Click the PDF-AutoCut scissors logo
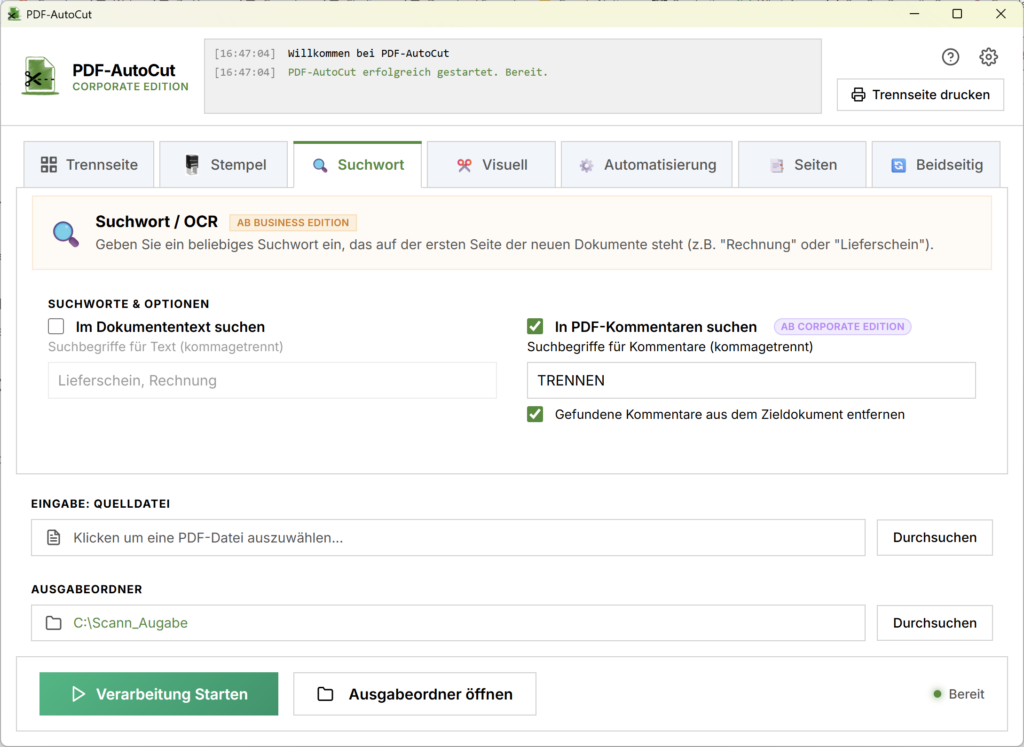1024x747 pixels. pyautogui.click(x=40, y=76)
